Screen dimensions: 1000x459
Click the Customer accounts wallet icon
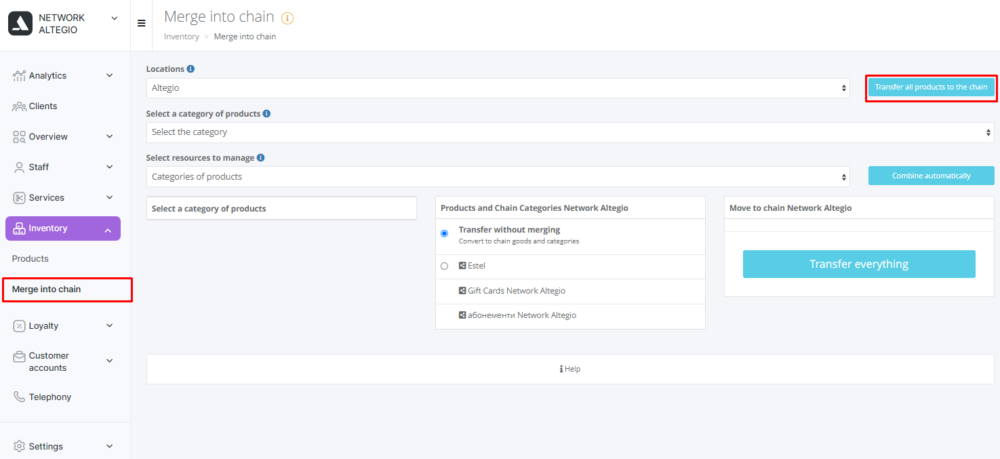click(x=19, y=356)
